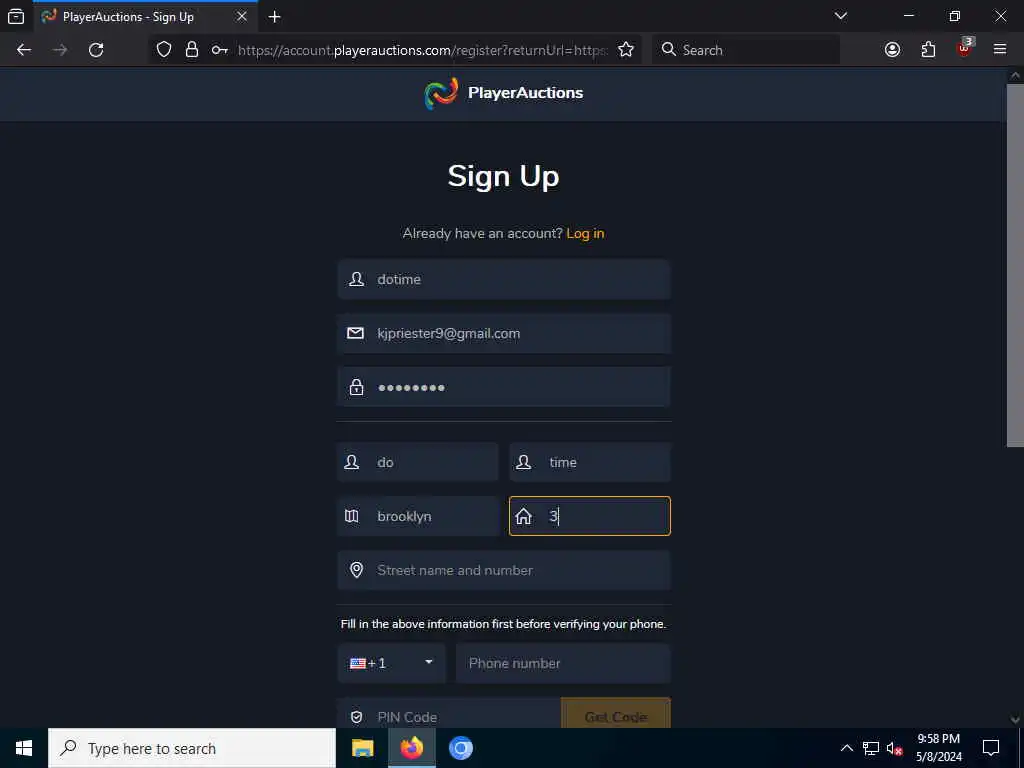Click the PlayerAuctions logo in header
This screenshot has height=768, width=1024.
tap(504, 93)
